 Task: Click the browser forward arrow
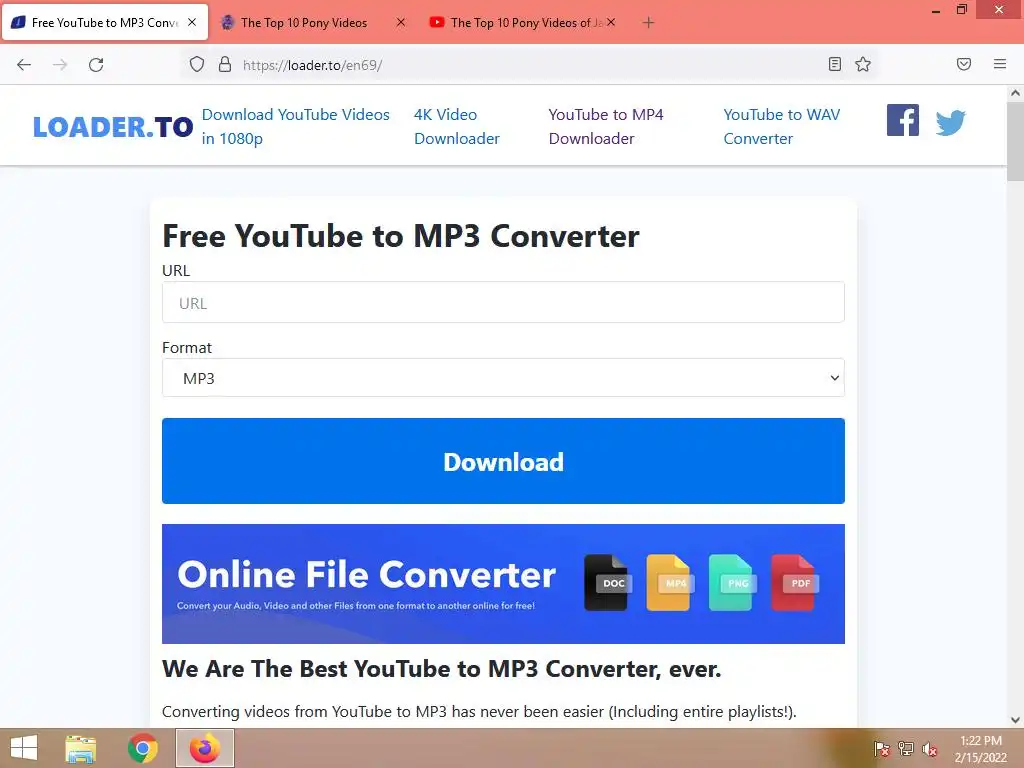tap(60, 65)
